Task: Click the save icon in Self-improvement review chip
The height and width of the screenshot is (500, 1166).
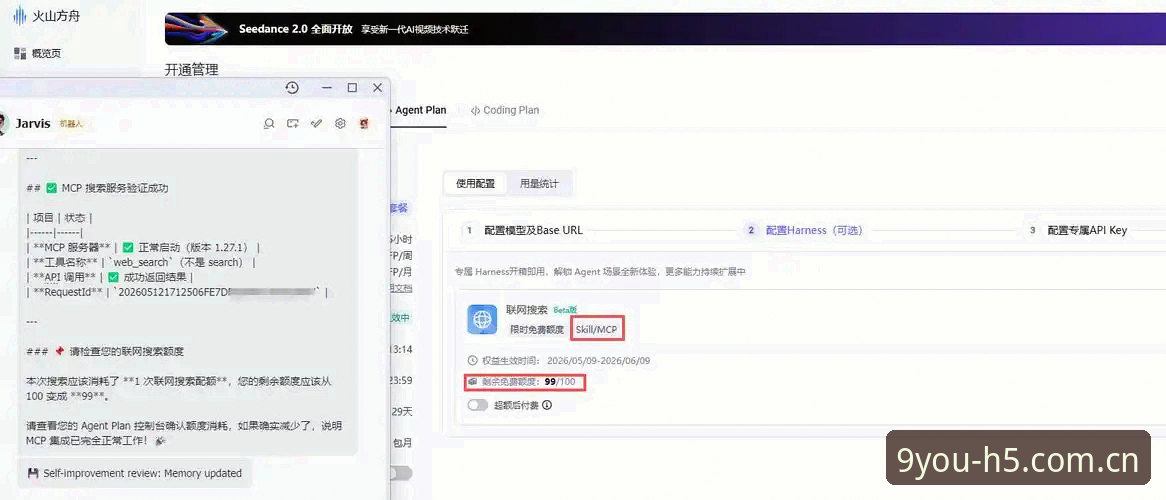Action: [33, 472]
